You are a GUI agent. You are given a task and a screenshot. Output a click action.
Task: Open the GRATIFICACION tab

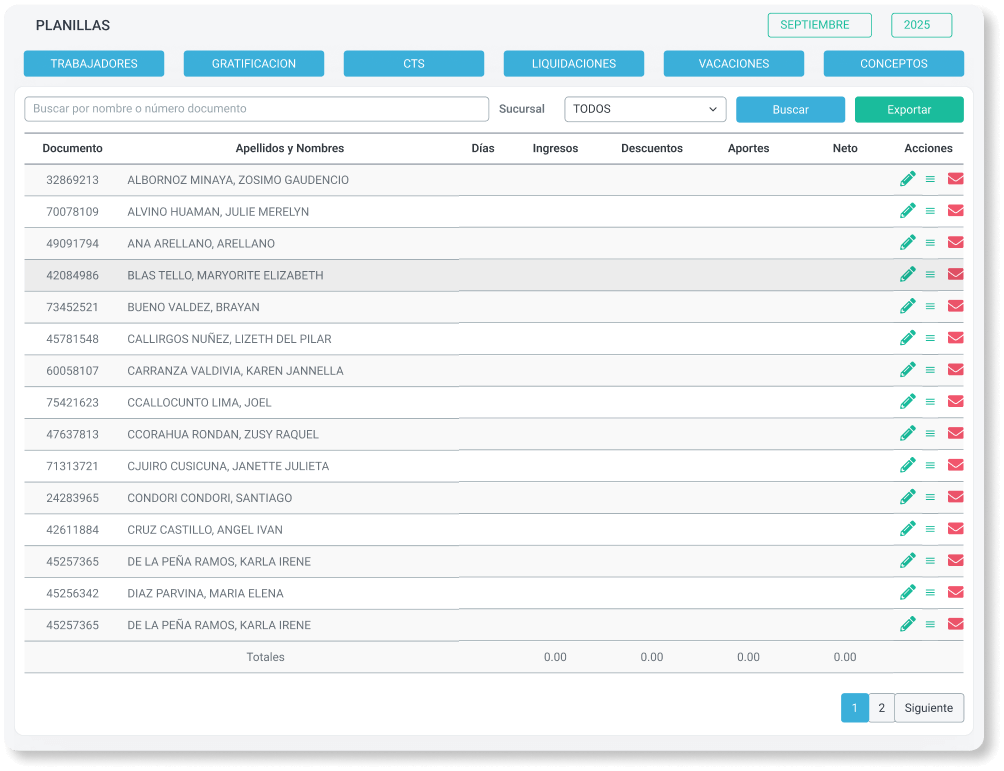tap(254, 64)
